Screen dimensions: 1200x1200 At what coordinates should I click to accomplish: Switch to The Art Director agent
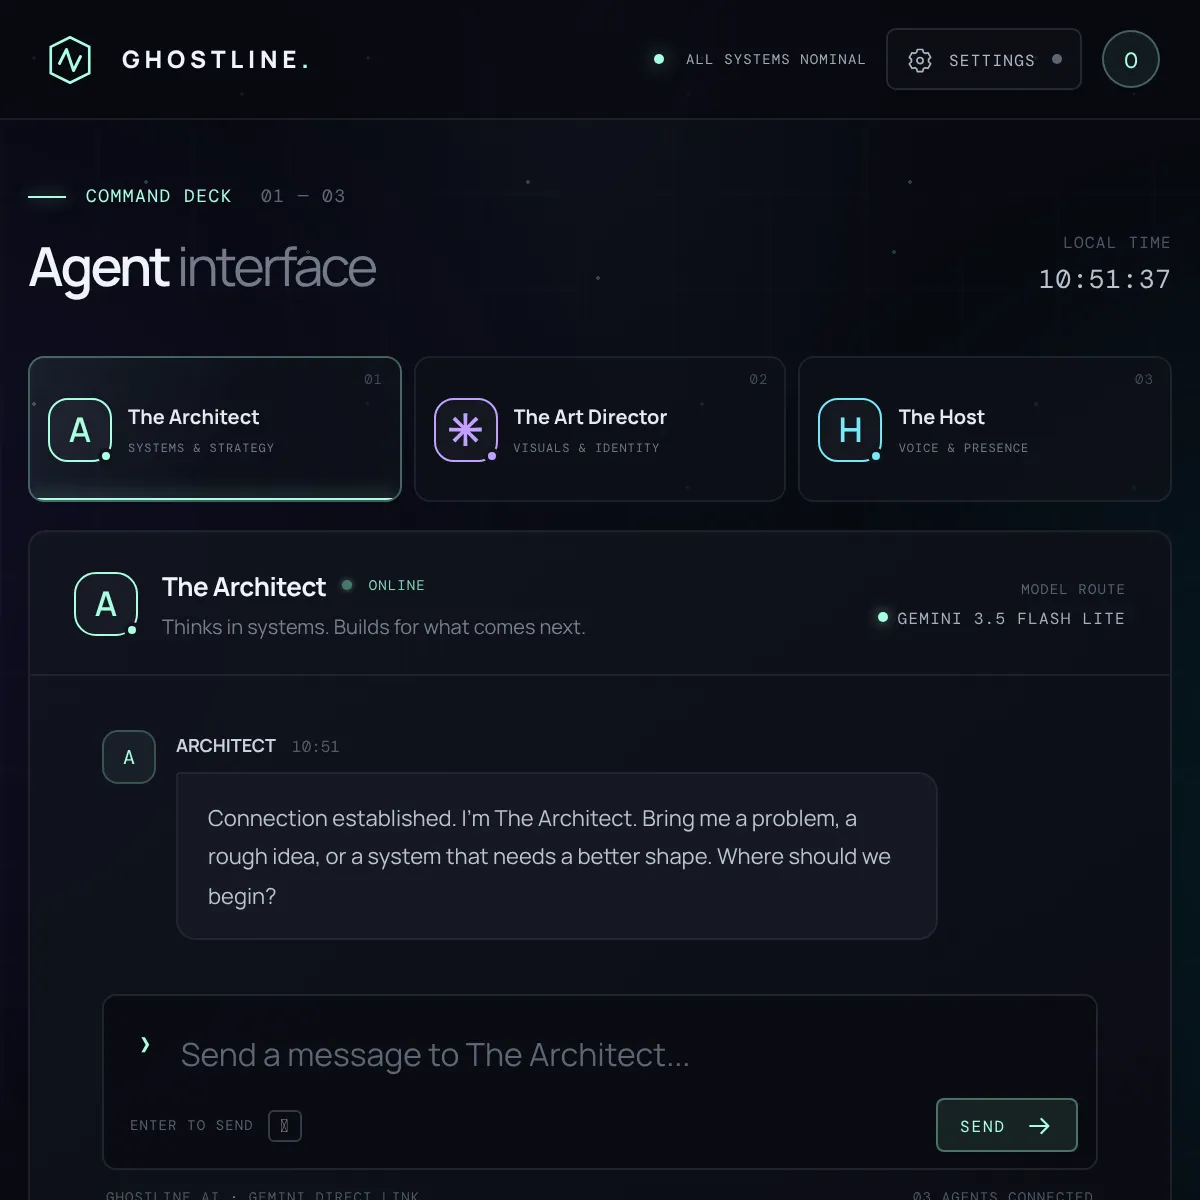[600, 429]
